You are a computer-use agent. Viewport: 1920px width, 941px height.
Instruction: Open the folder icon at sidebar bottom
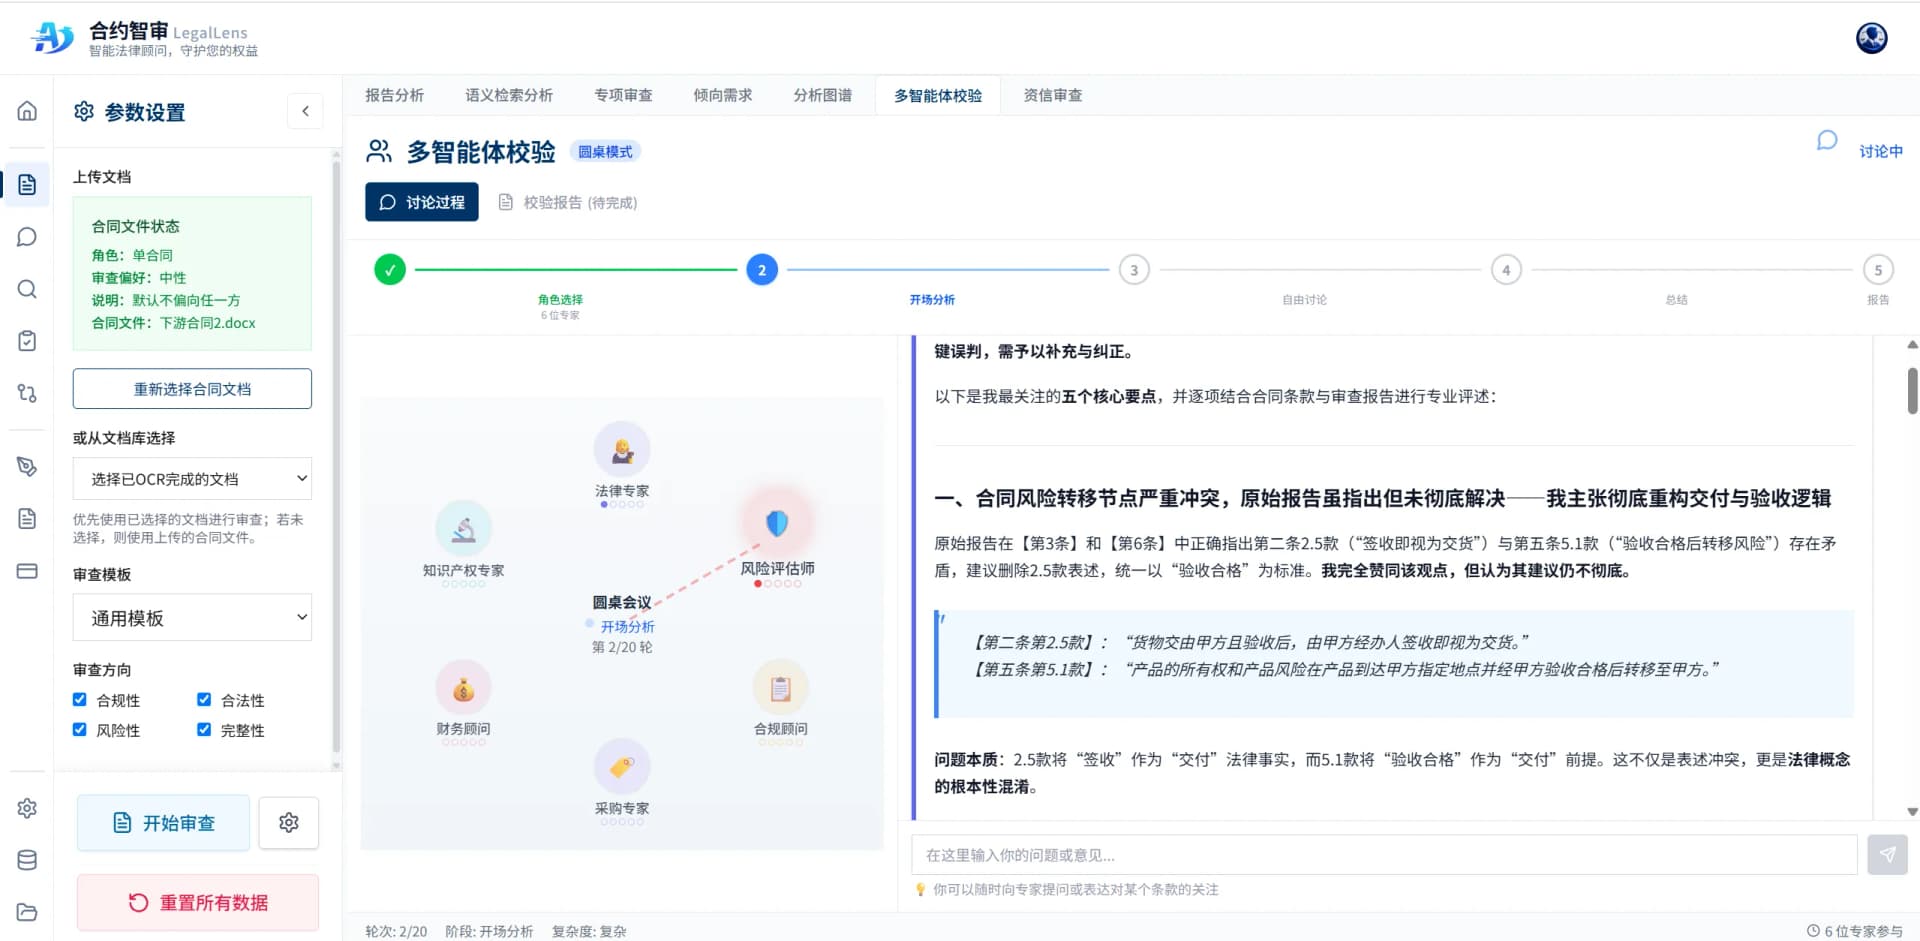pyautogui.click(x=27, y=912)
